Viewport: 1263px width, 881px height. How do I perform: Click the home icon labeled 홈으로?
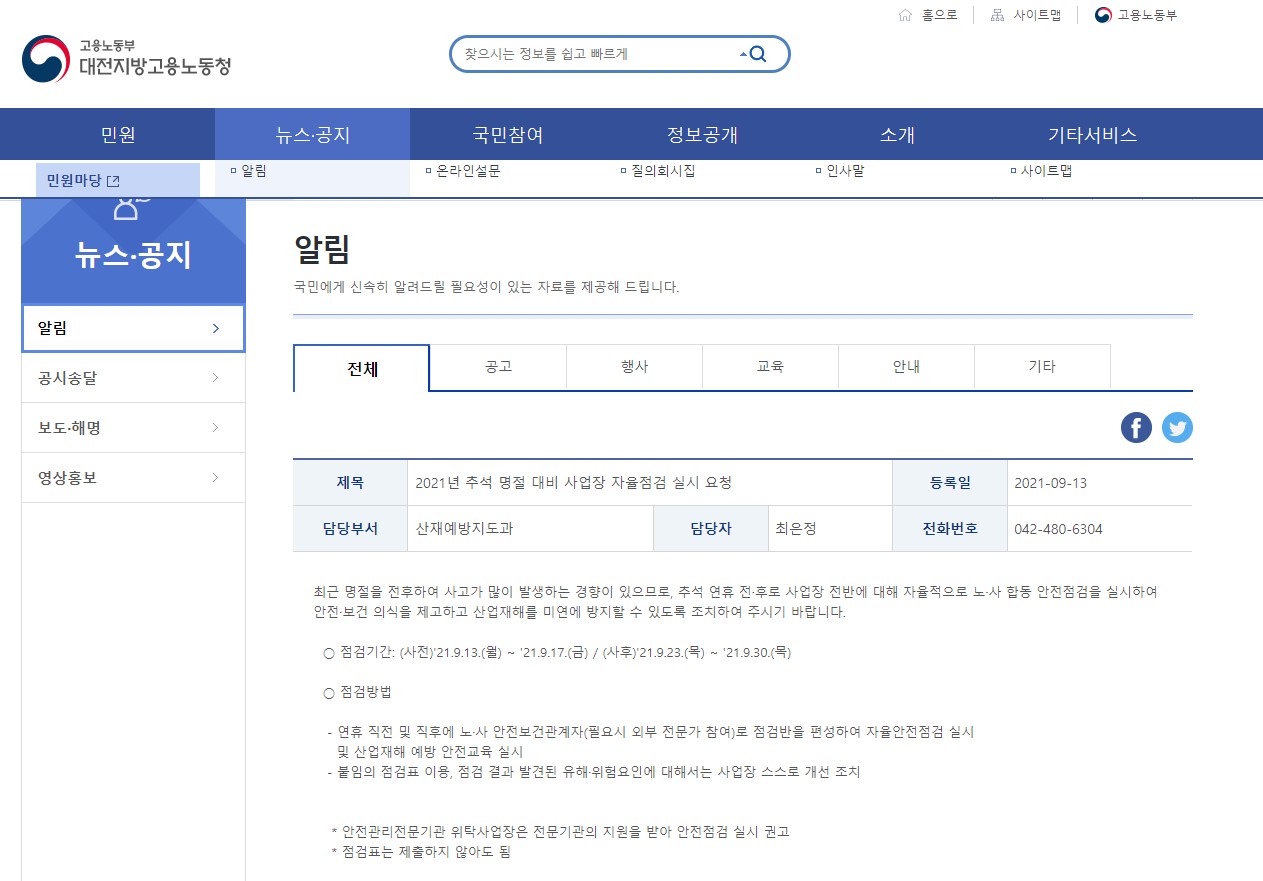905,15
